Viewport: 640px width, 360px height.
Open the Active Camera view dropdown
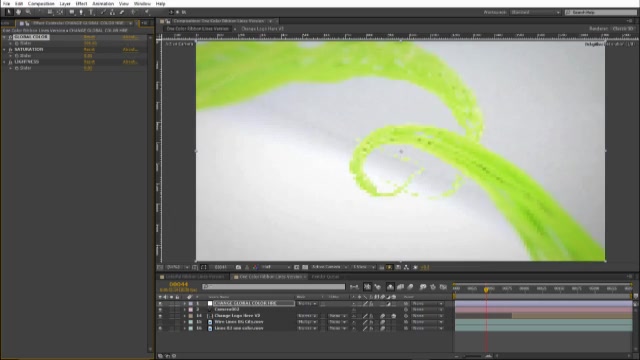(x=329, y=267)
